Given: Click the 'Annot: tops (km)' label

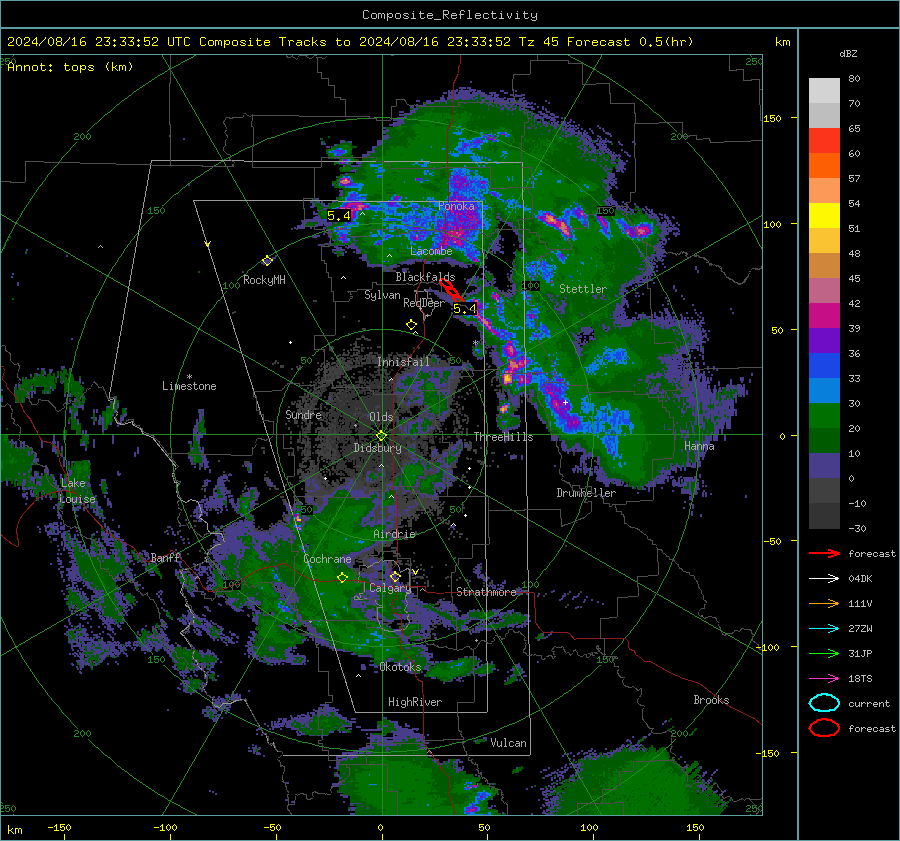Looking at the screenshot, I should pos(70,67).
